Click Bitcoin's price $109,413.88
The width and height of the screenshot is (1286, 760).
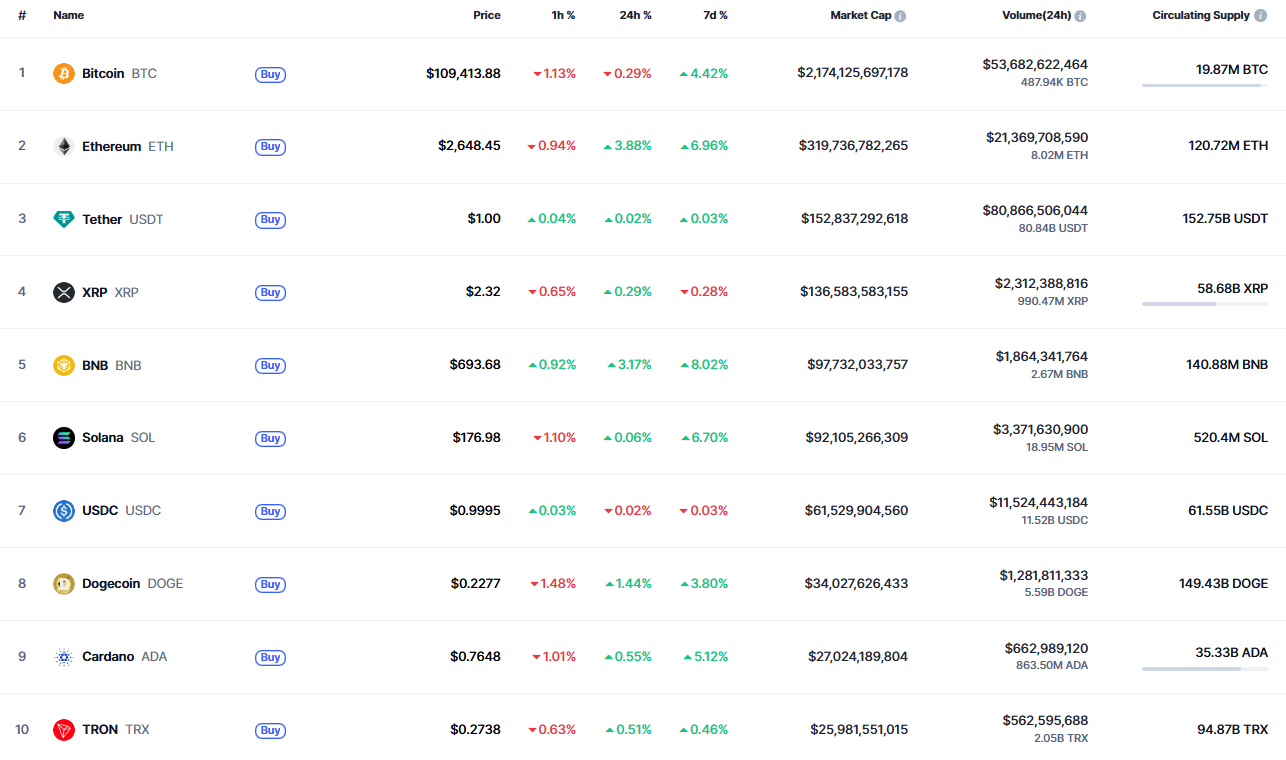[463, 74]
